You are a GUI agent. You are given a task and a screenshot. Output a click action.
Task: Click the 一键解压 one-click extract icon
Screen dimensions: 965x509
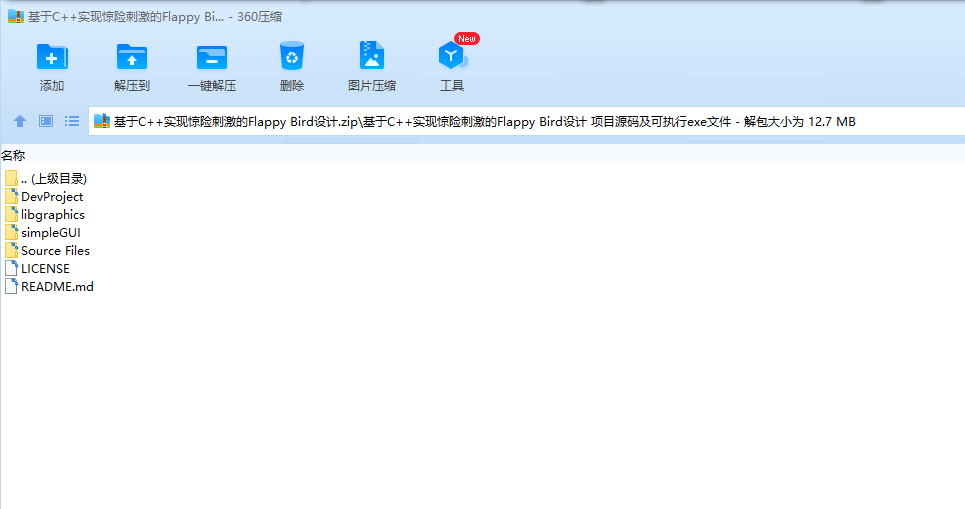212,57
